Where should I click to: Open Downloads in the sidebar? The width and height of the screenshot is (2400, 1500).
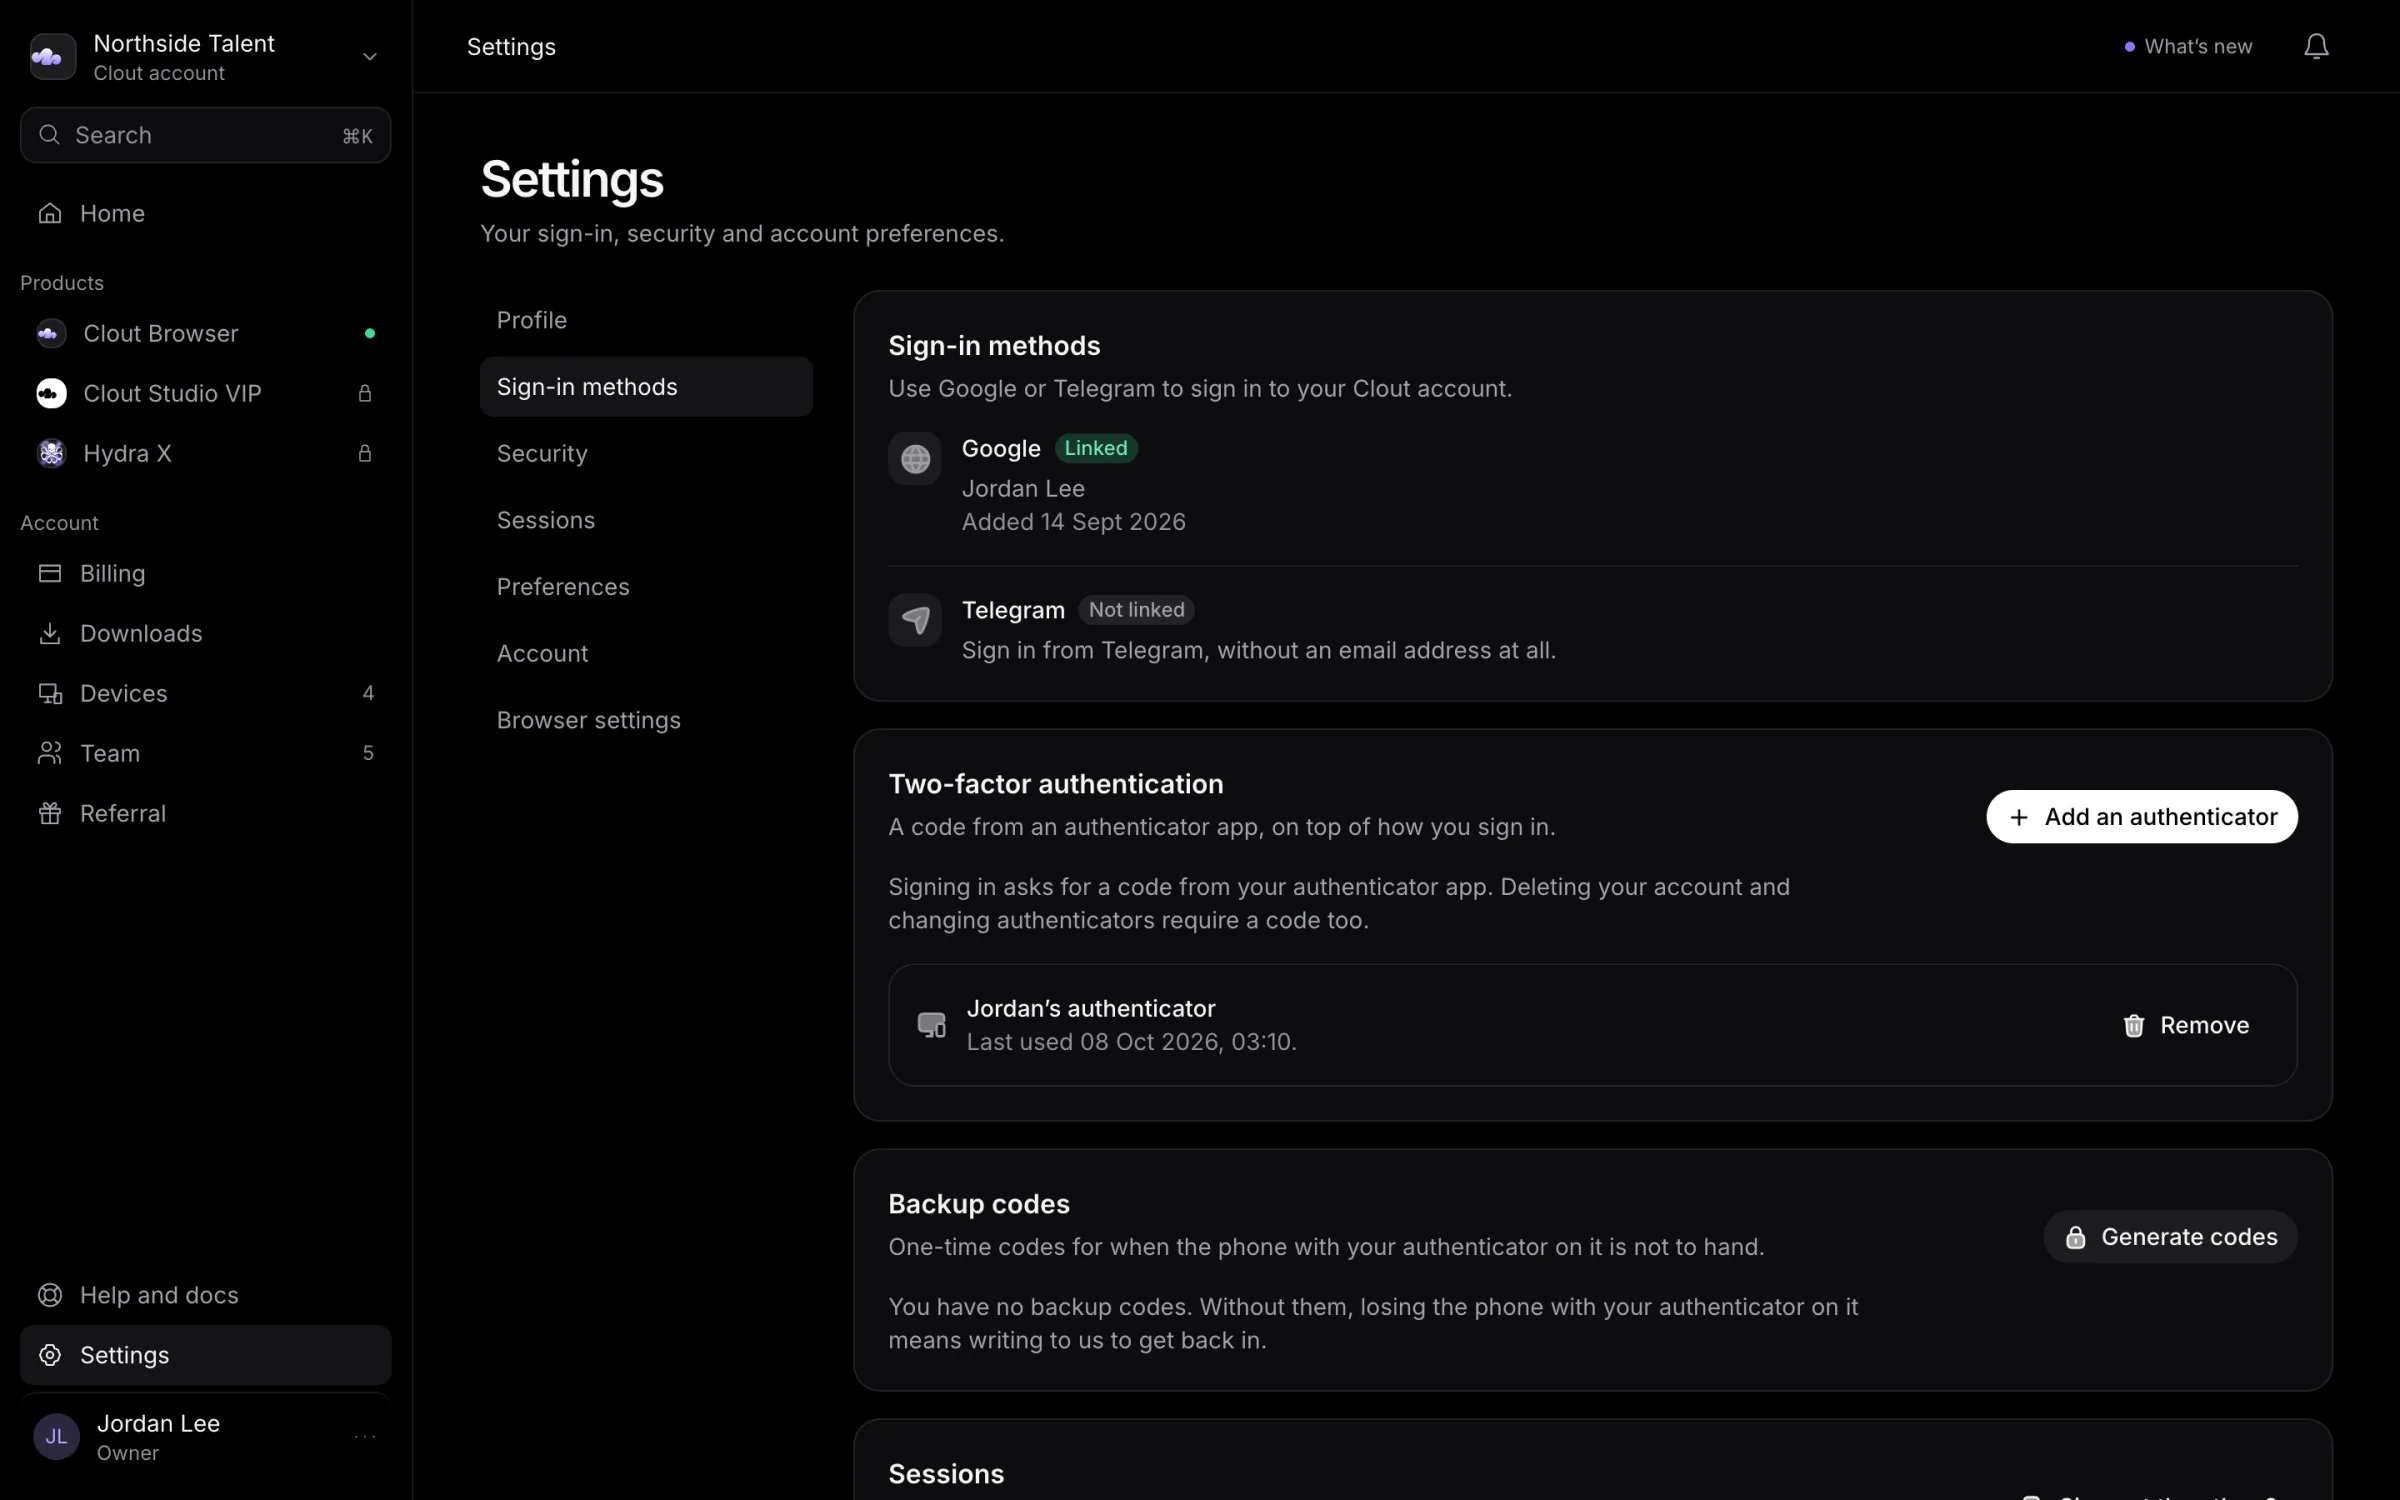[x=205, y=633]
